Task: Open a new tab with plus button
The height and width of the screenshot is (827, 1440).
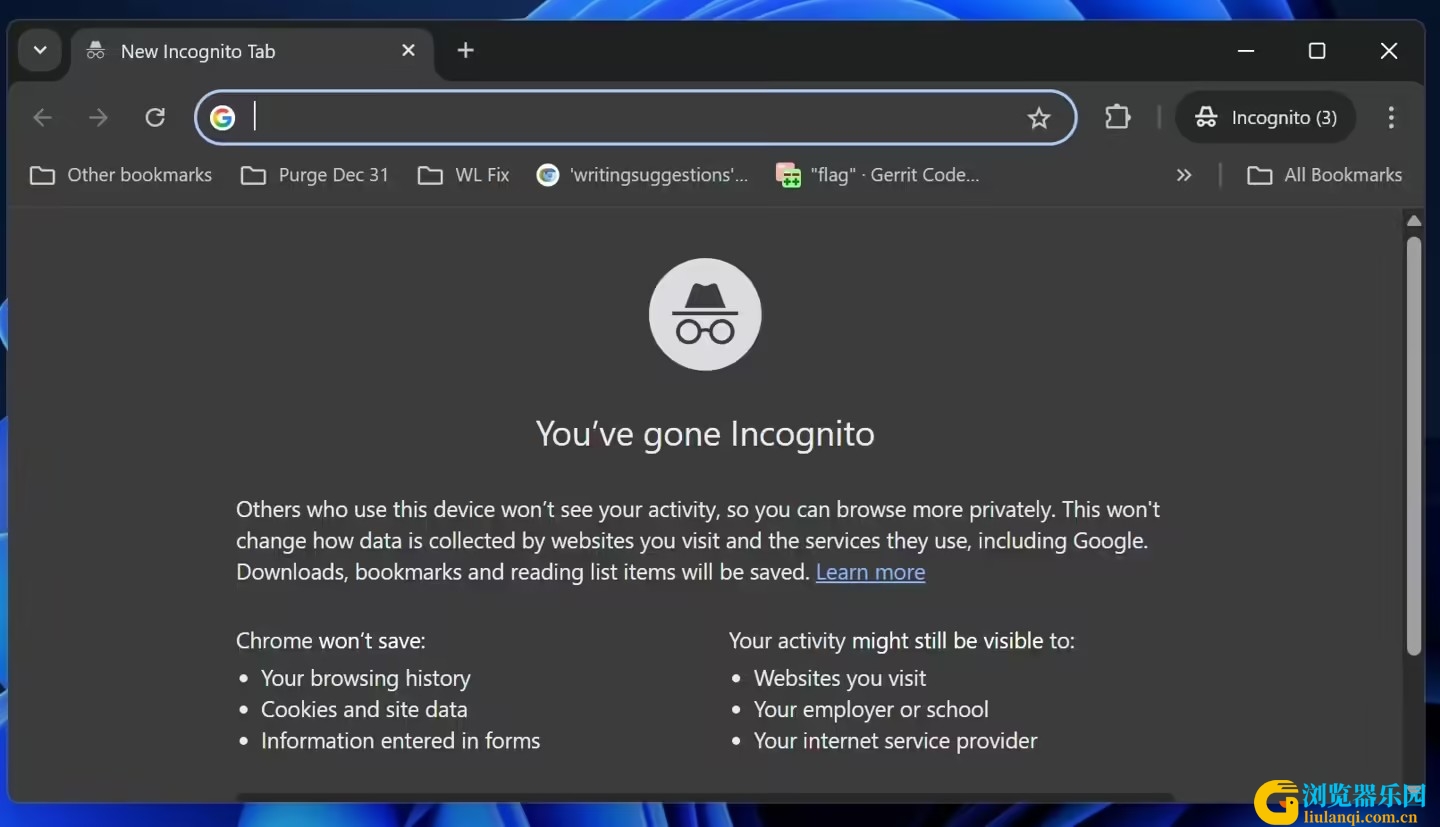Action: pyautogui.click(x=466, y=50)
